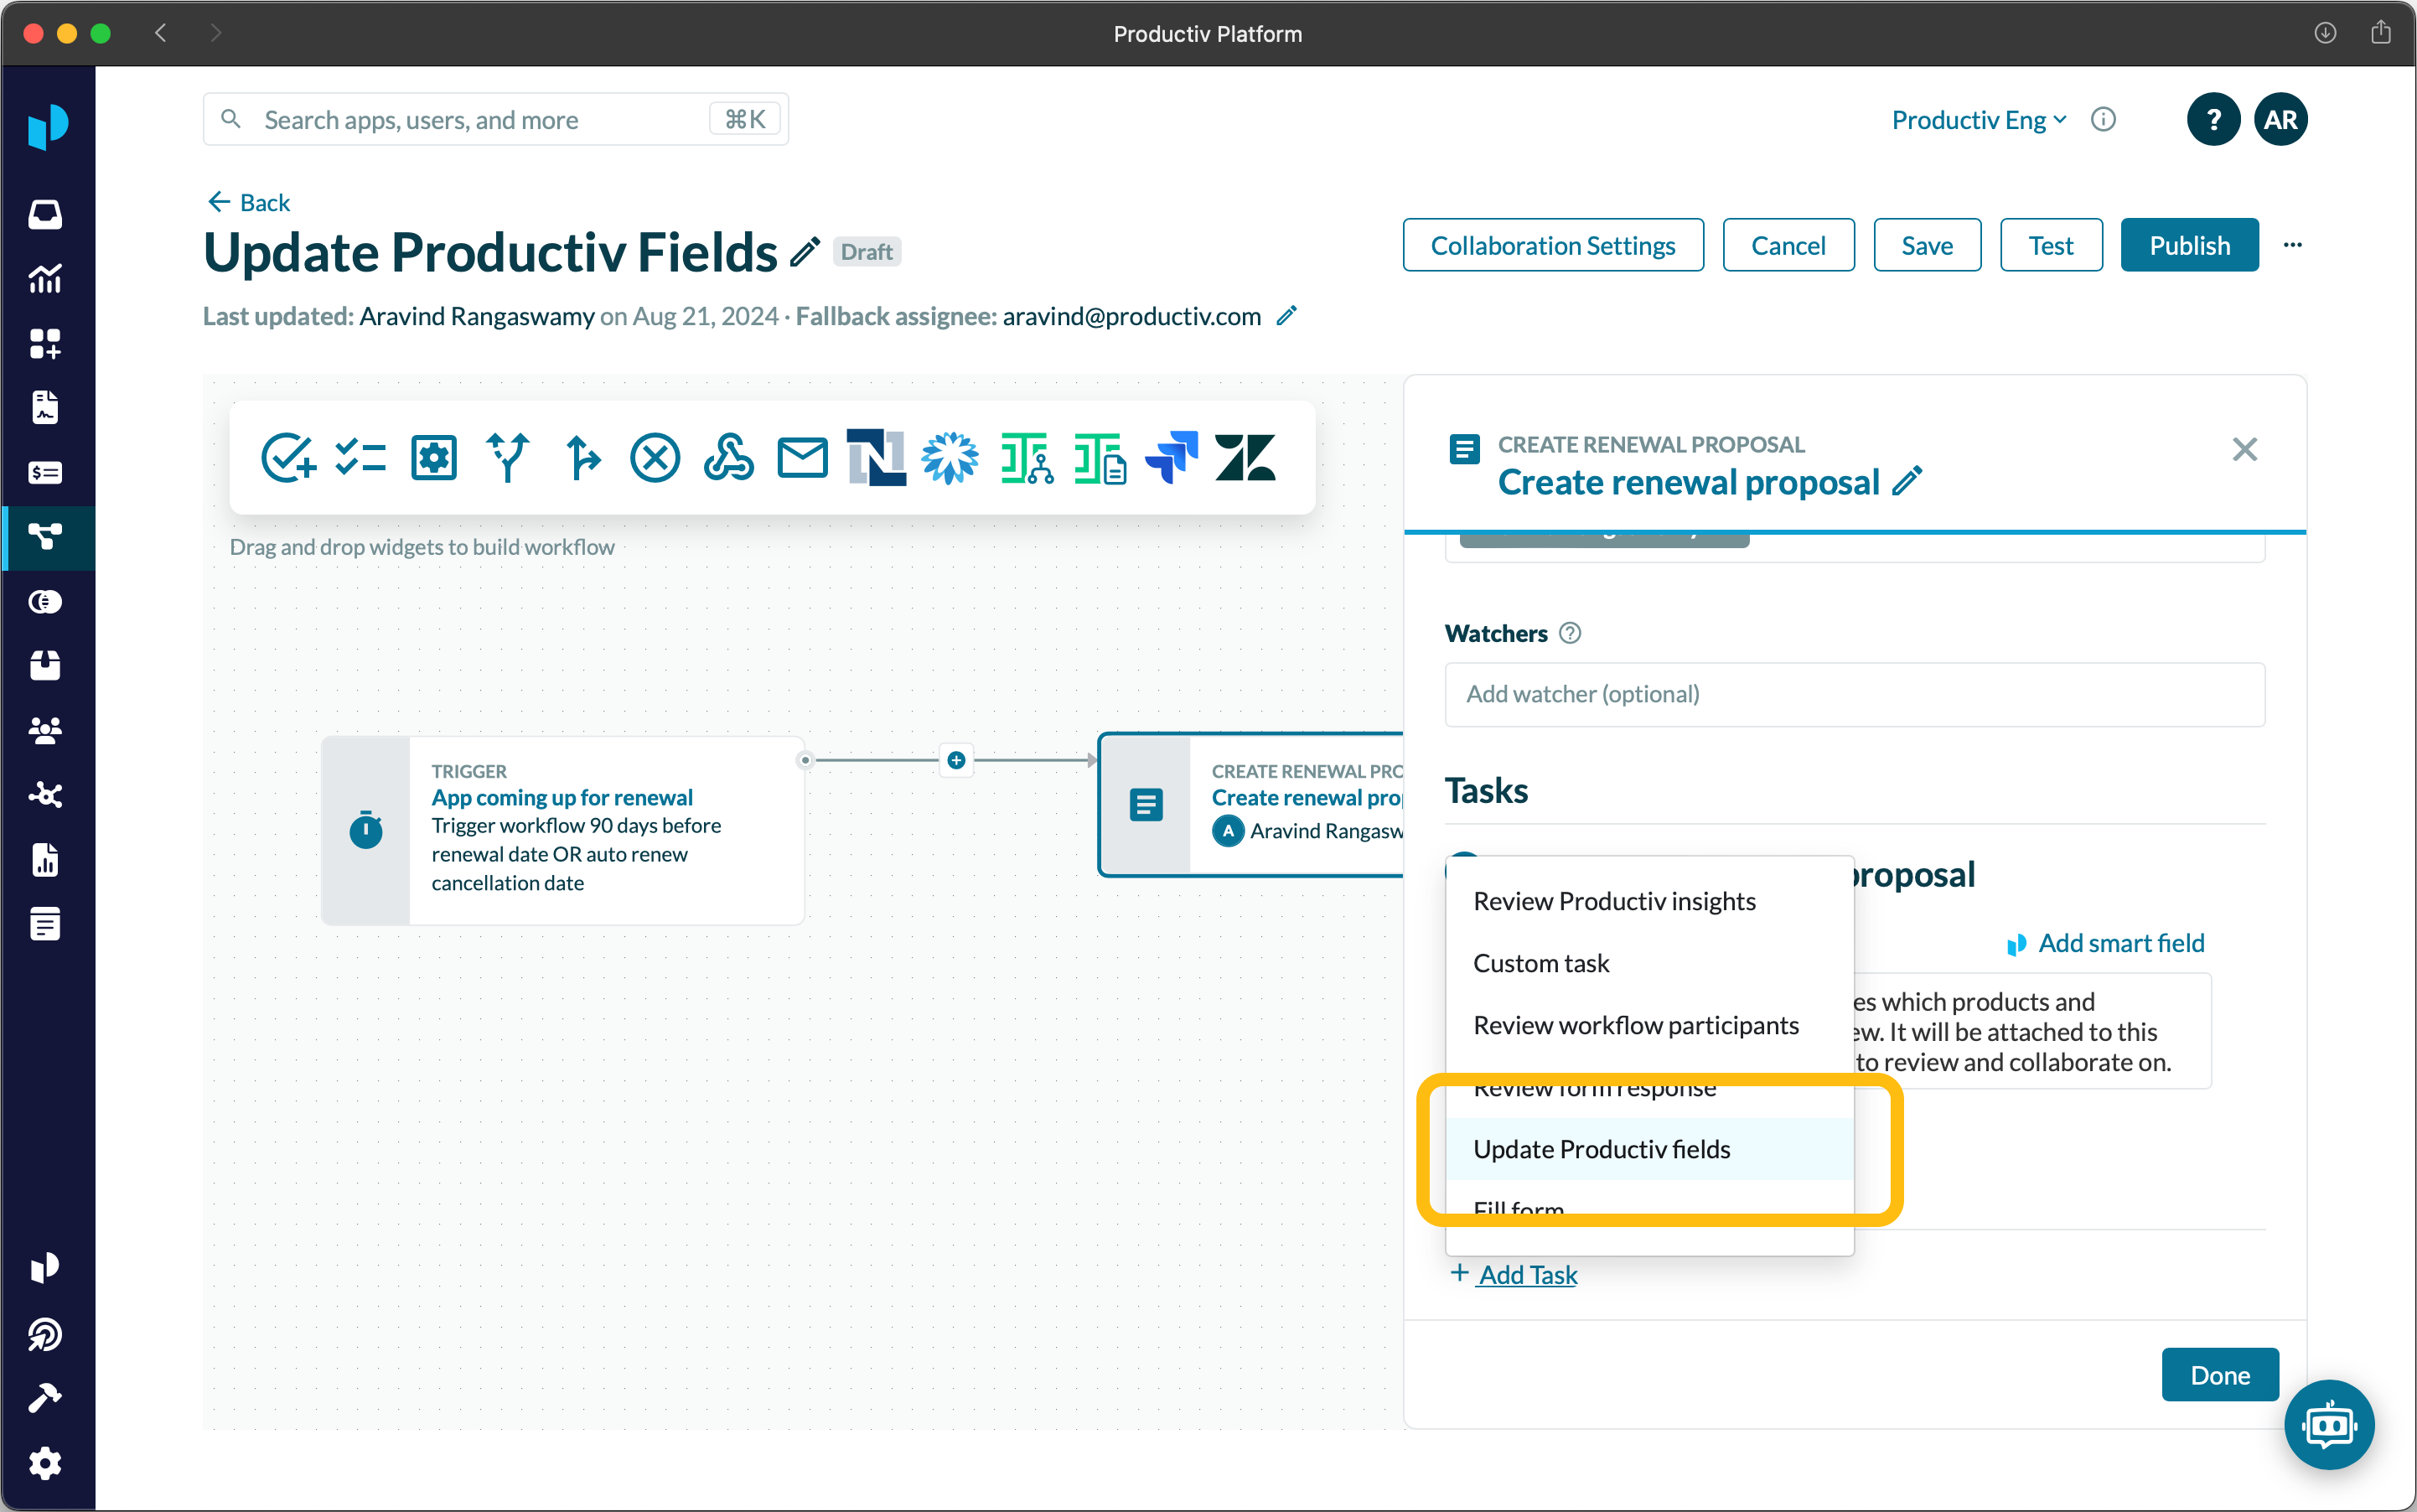Click plus connector between workflow nodes

[x=956, y=760]
